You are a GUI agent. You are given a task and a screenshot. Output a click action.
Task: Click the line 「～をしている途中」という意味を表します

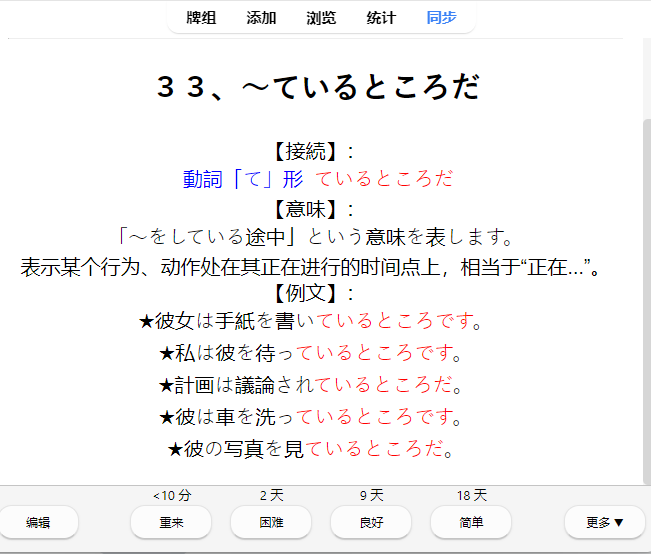coord(316,237)
